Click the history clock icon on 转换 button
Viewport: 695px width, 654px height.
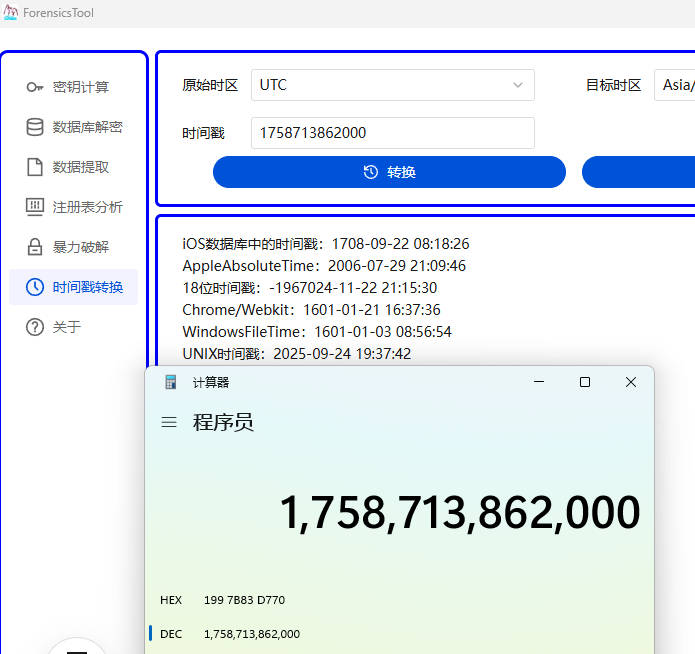(x=371, y=172)
